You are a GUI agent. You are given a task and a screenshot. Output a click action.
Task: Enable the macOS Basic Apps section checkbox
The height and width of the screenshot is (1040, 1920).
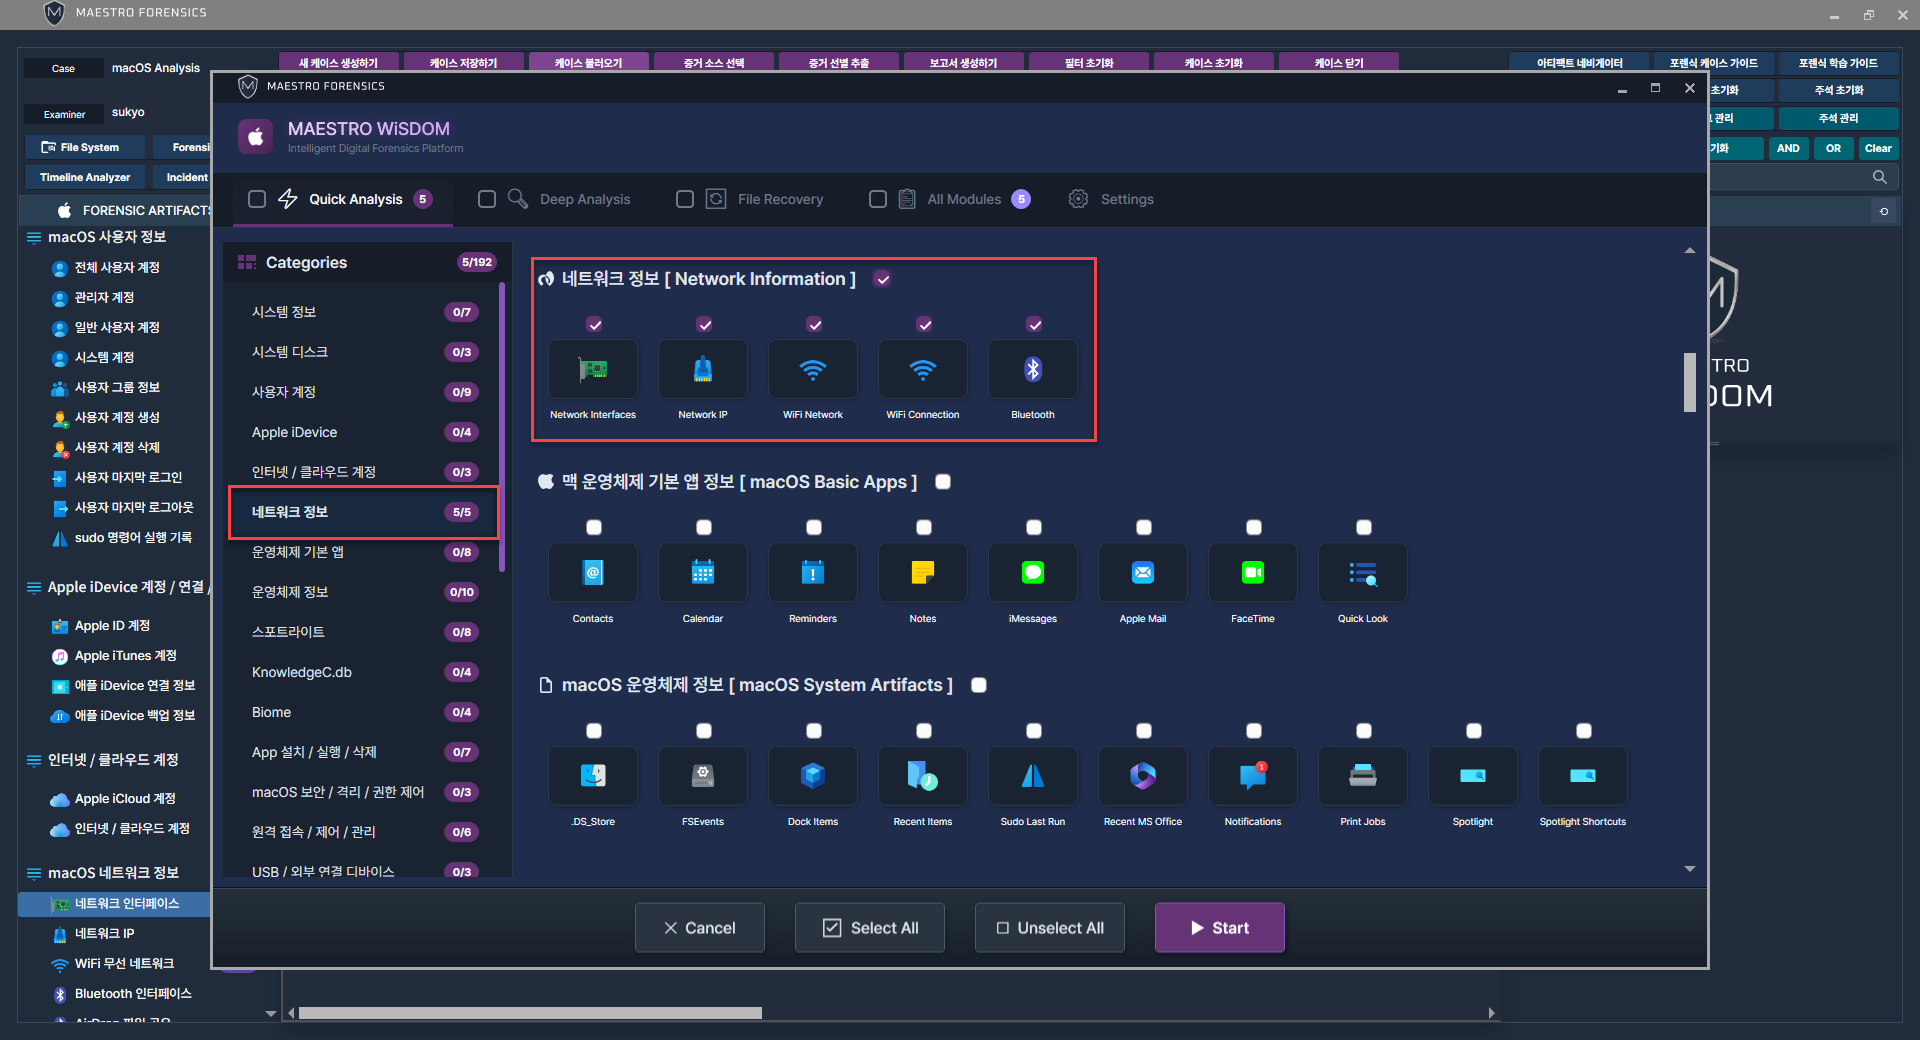[x=942, y=482]
